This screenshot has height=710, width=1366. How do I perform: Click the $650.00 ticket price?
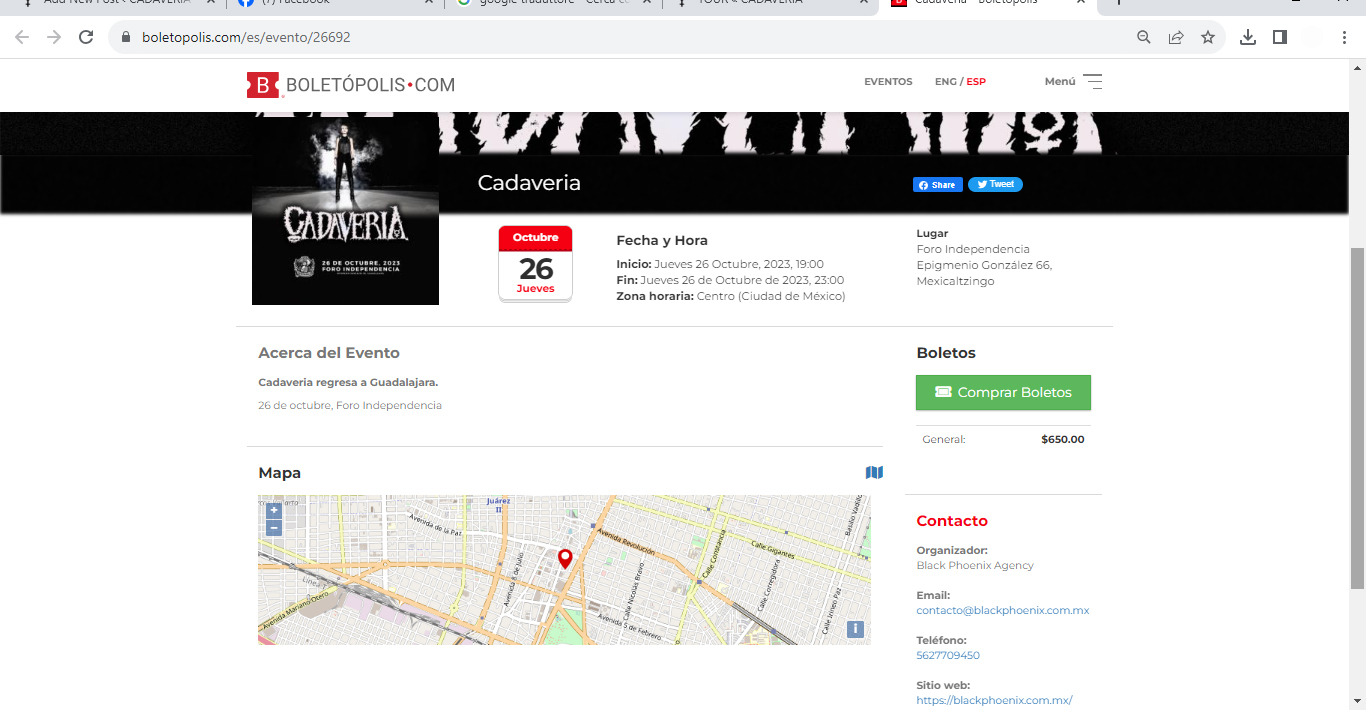pos(1063,439)
